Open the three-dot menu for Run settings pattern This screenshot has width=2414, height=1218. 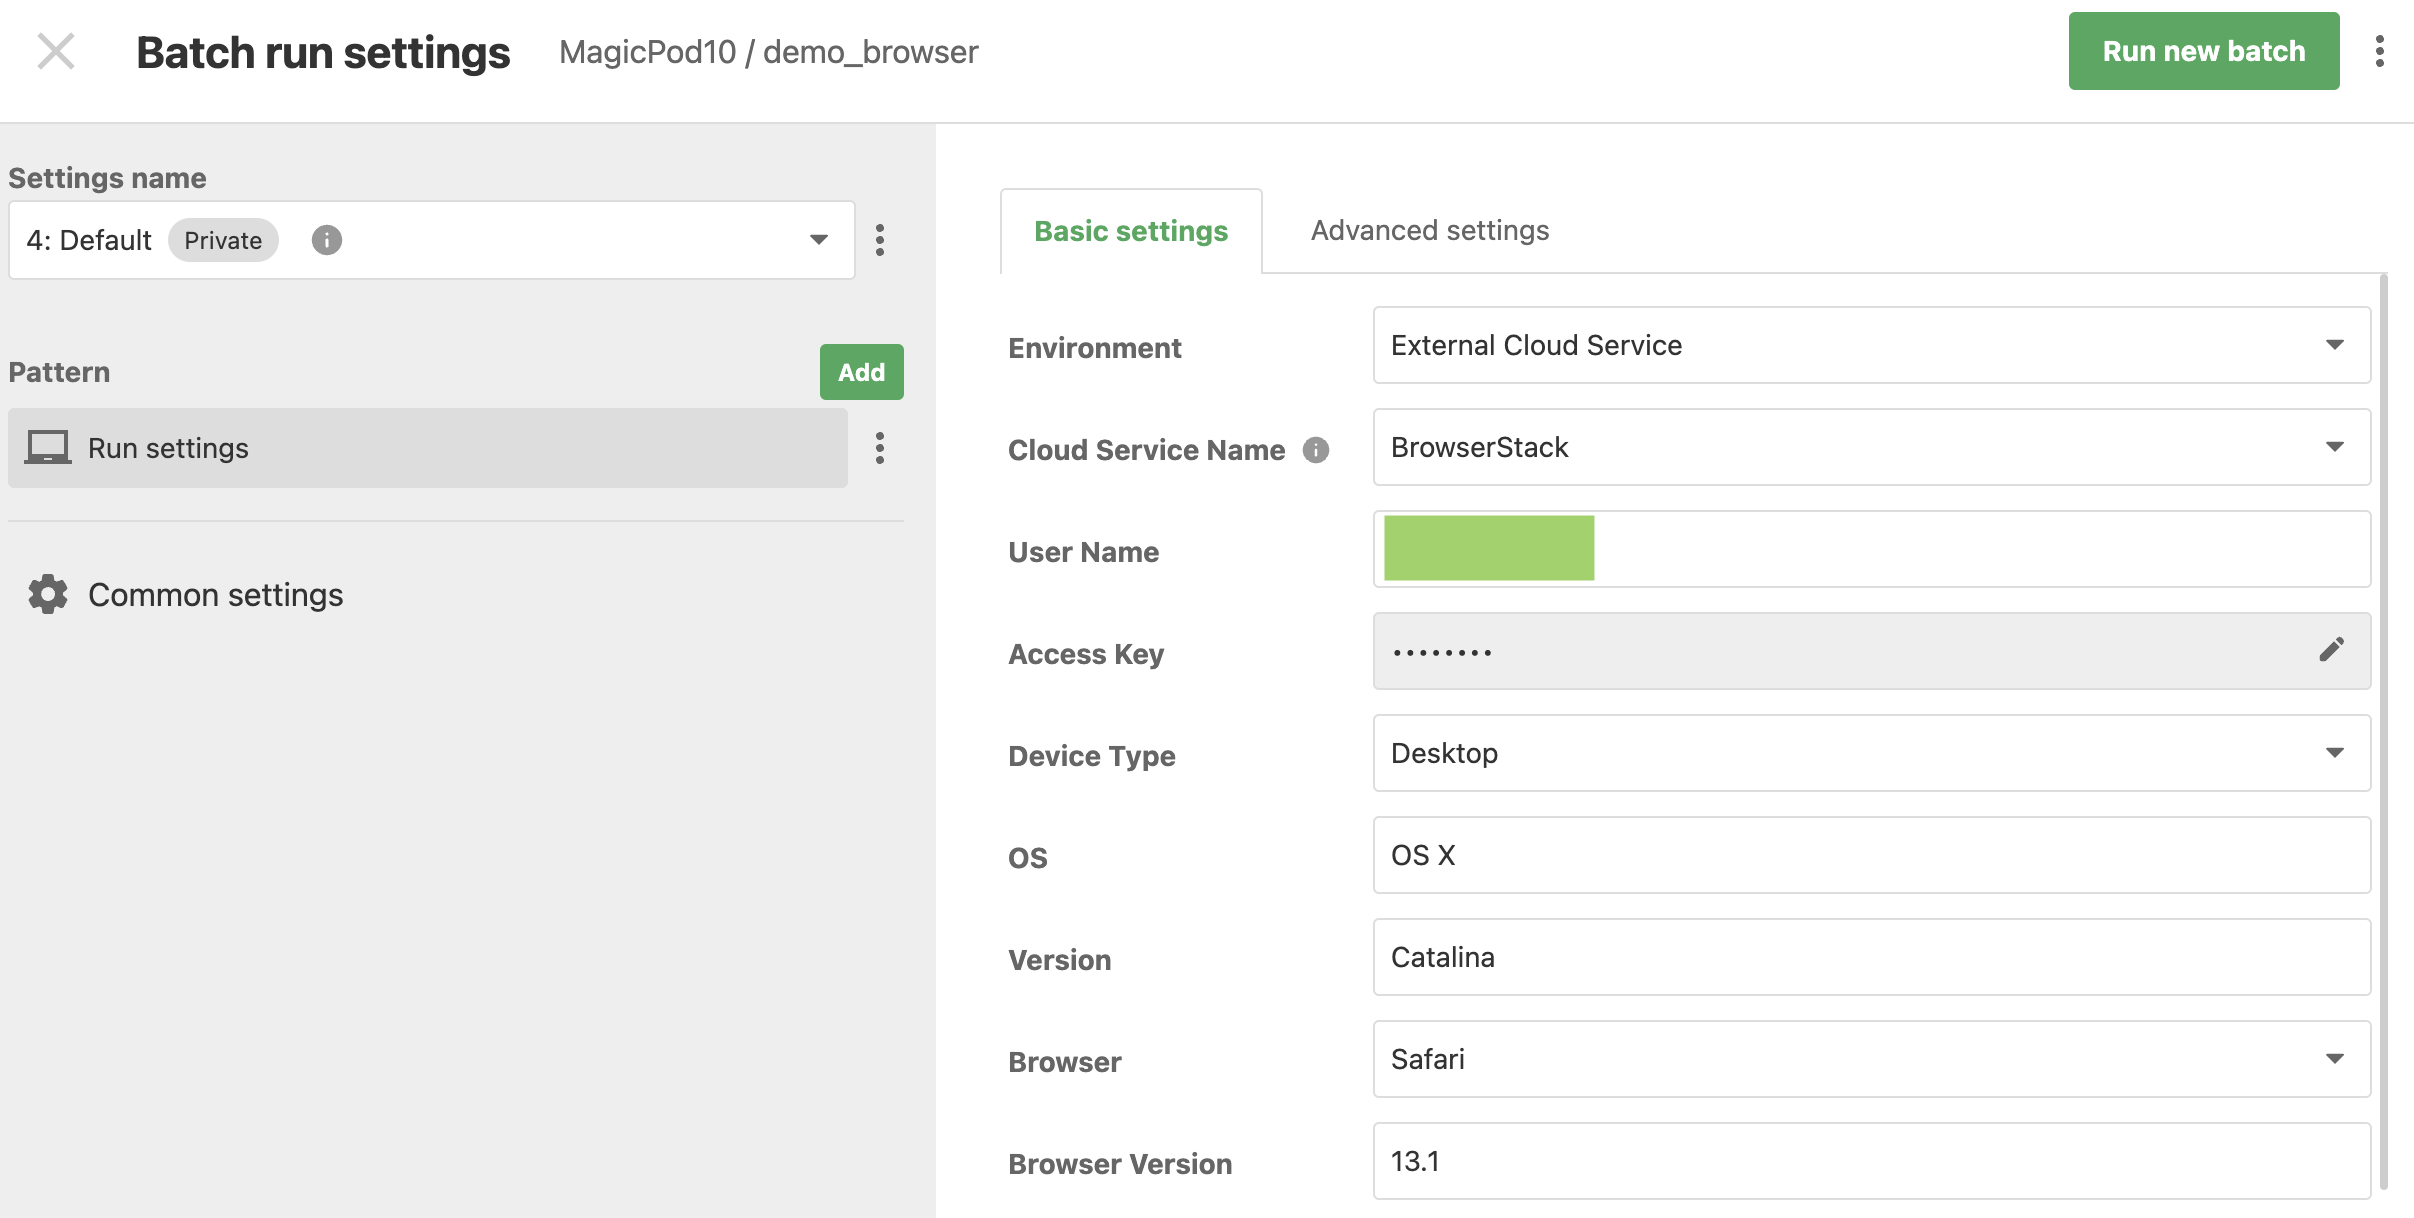pyautogui.click(x=880, y=448)
